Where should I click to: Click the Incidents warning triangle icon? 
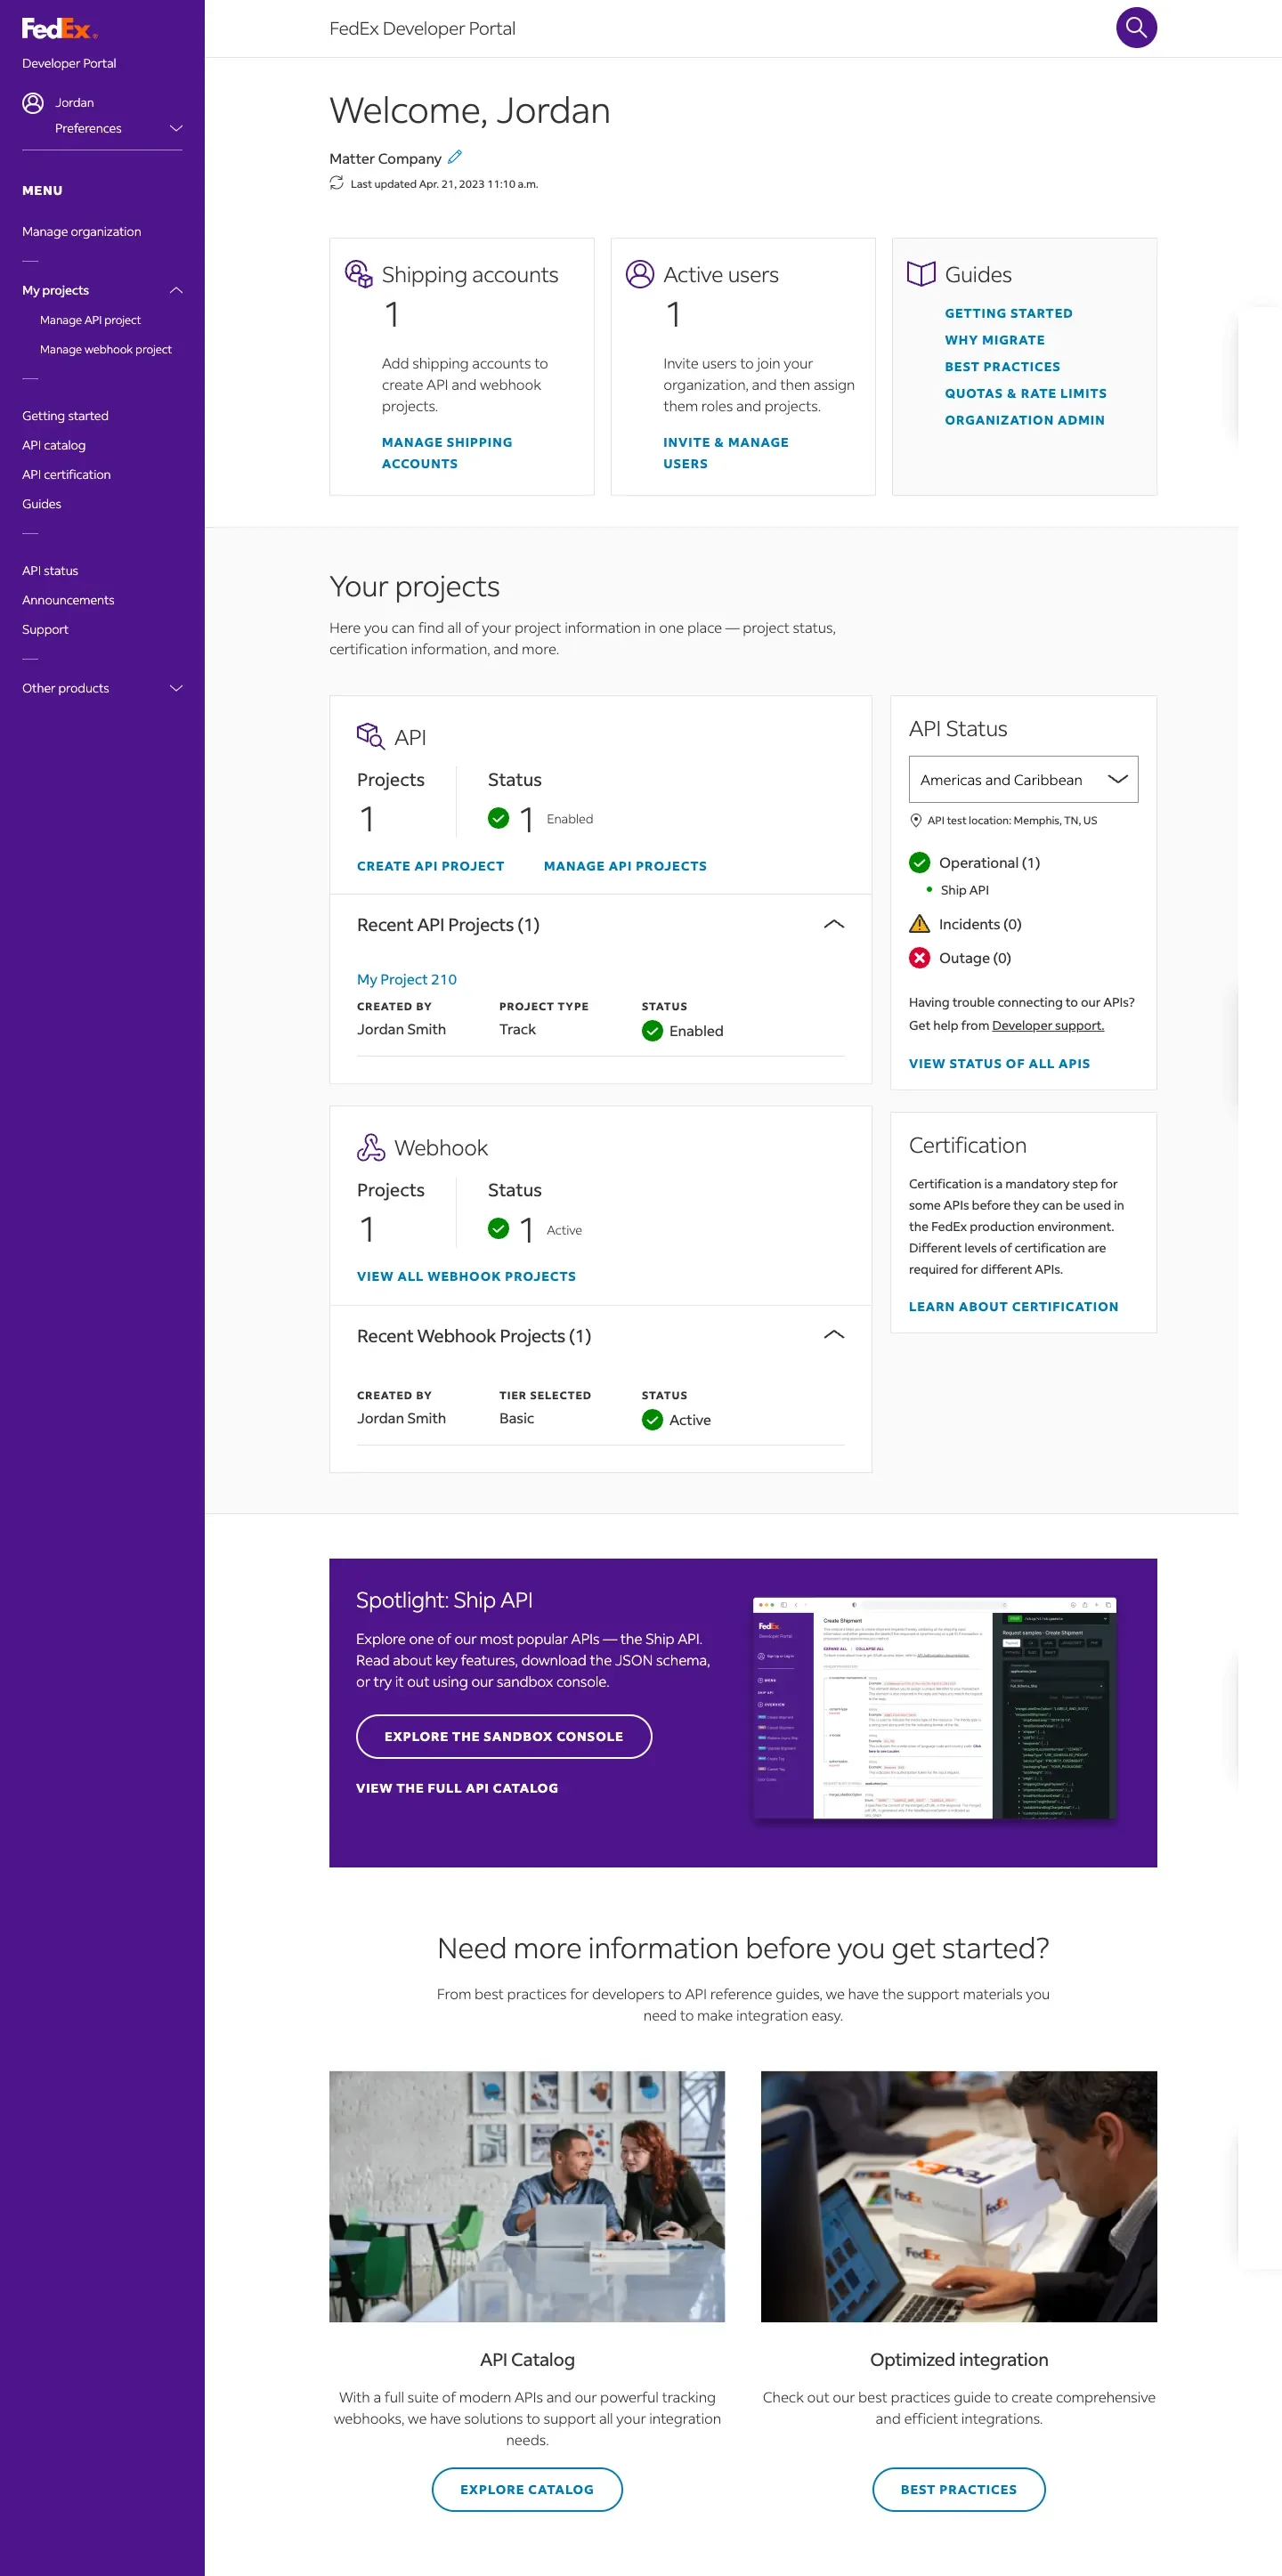[919, 923]
